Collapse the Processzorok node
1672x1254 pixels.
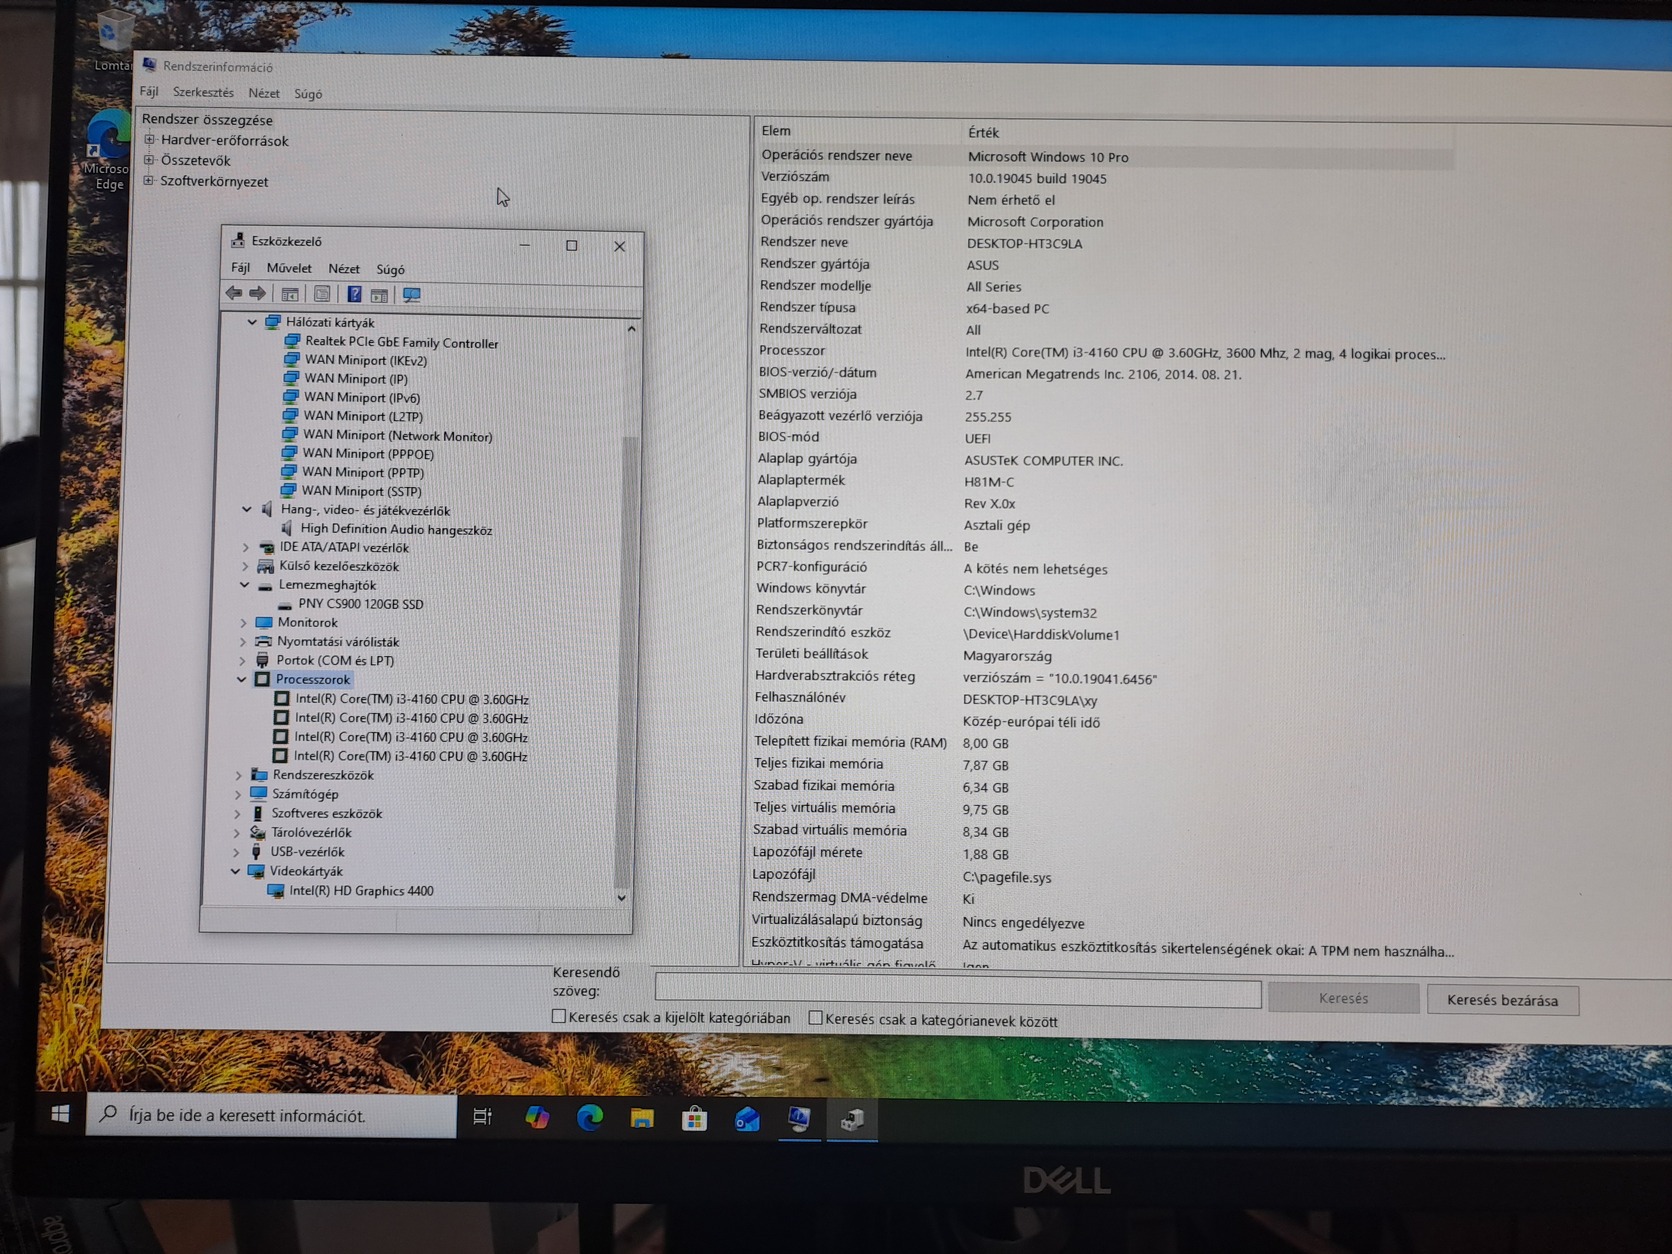click(x=241, y=679)
